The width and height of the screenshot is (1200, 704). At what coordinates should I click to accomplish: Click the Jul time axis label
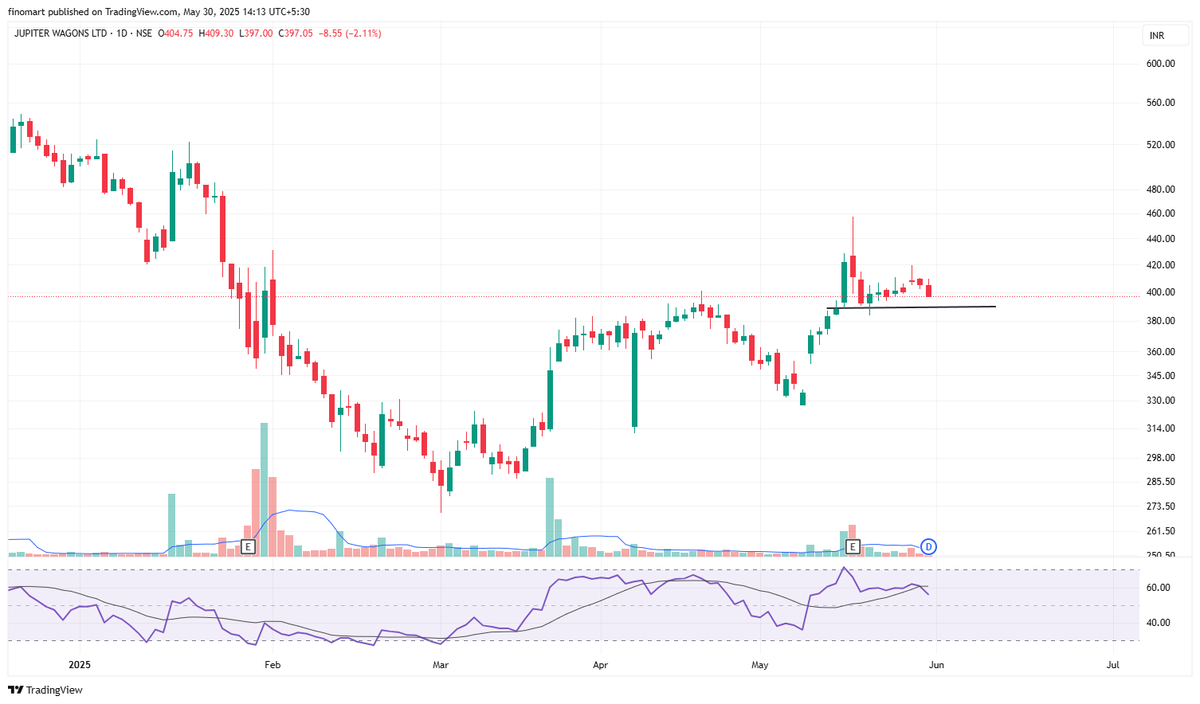coord(1113,664)
